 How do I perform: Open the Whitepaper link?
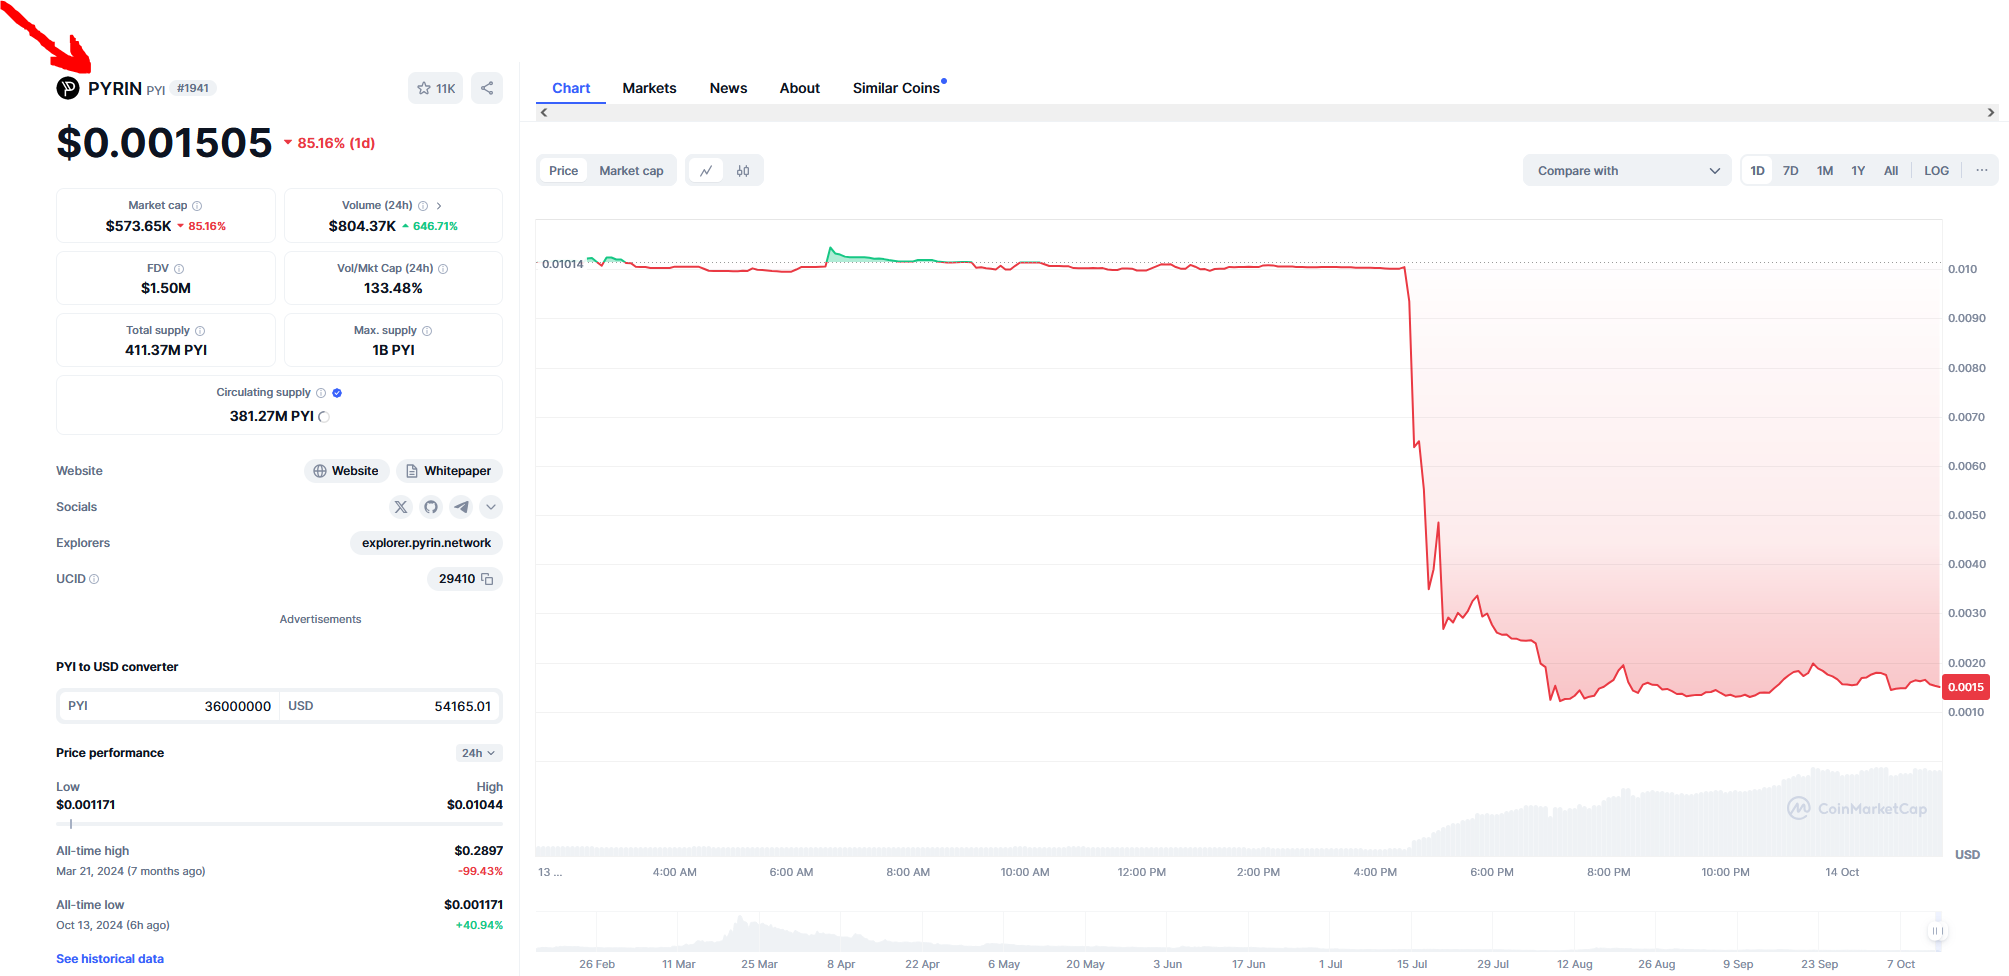pos(449,471)
